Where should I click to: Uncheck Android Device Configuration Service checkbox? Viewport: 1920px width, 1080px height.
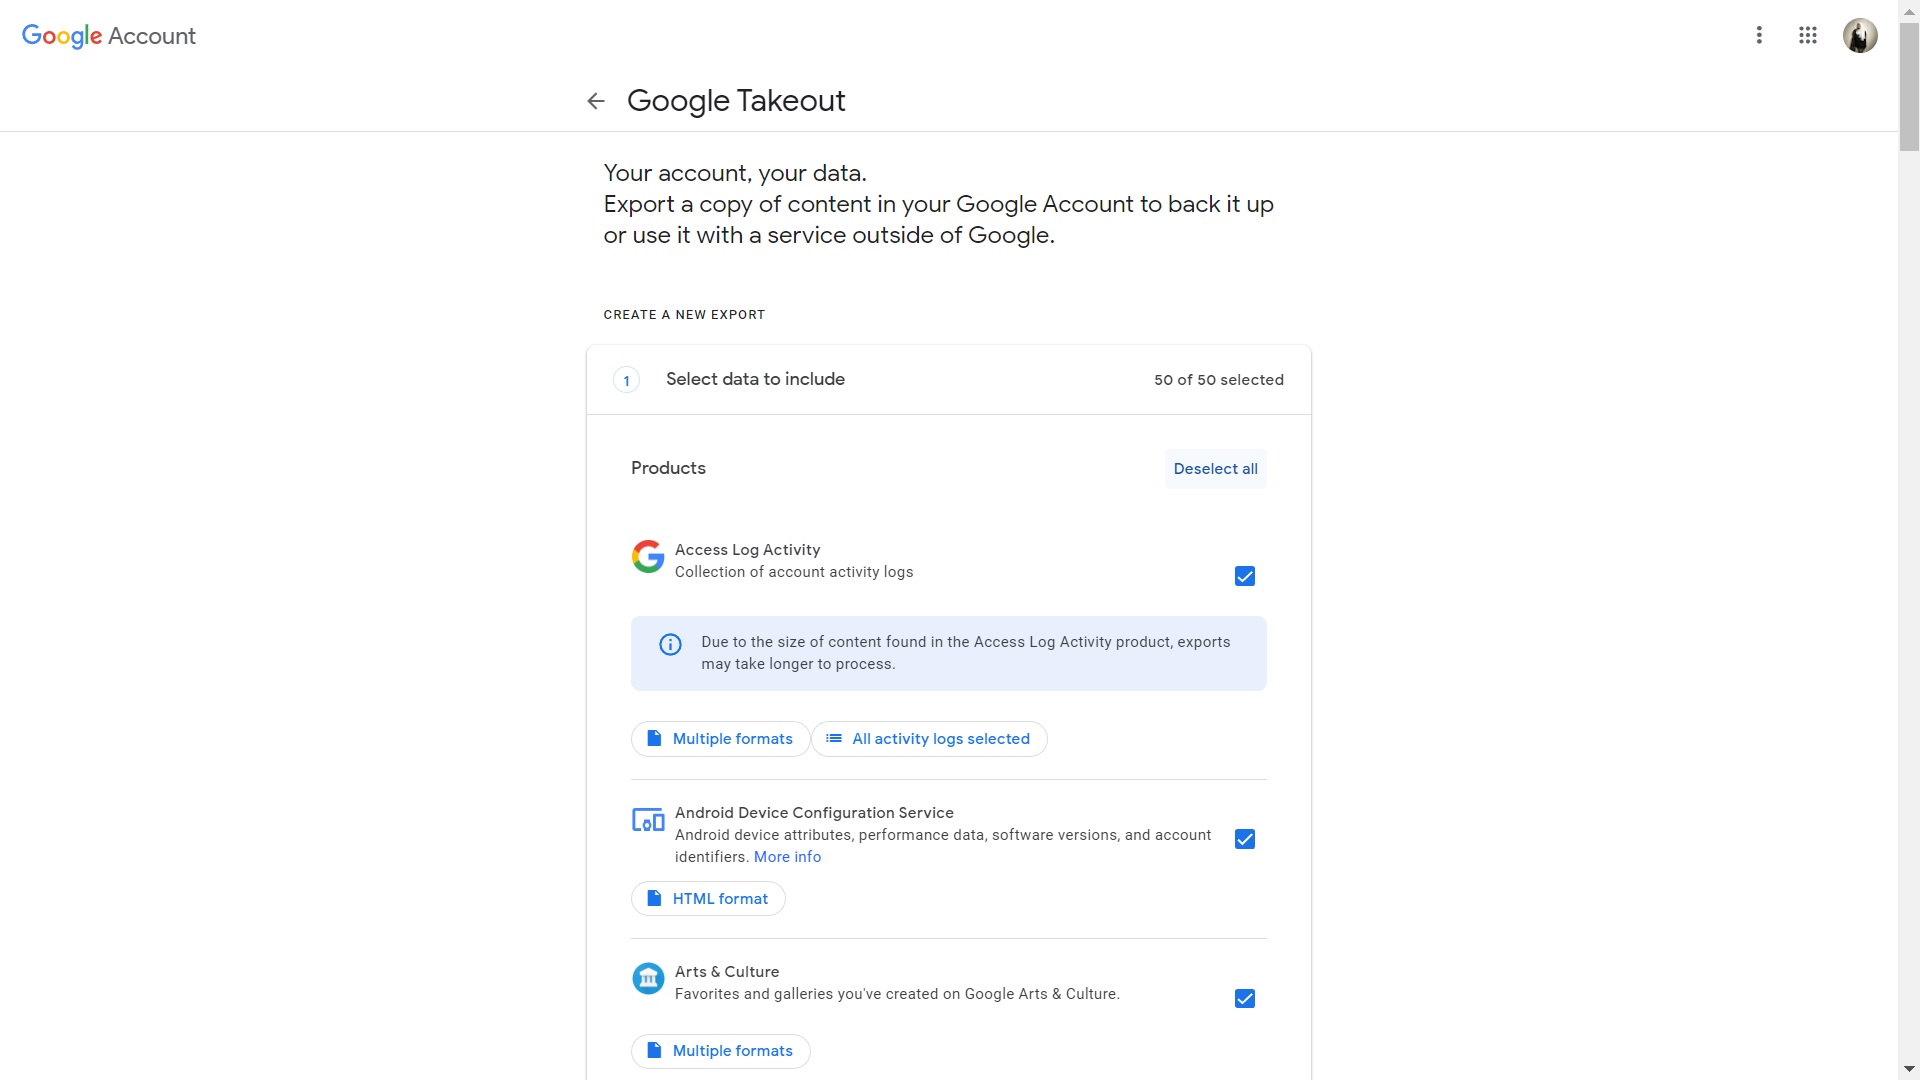click(x=1245, y=839)
